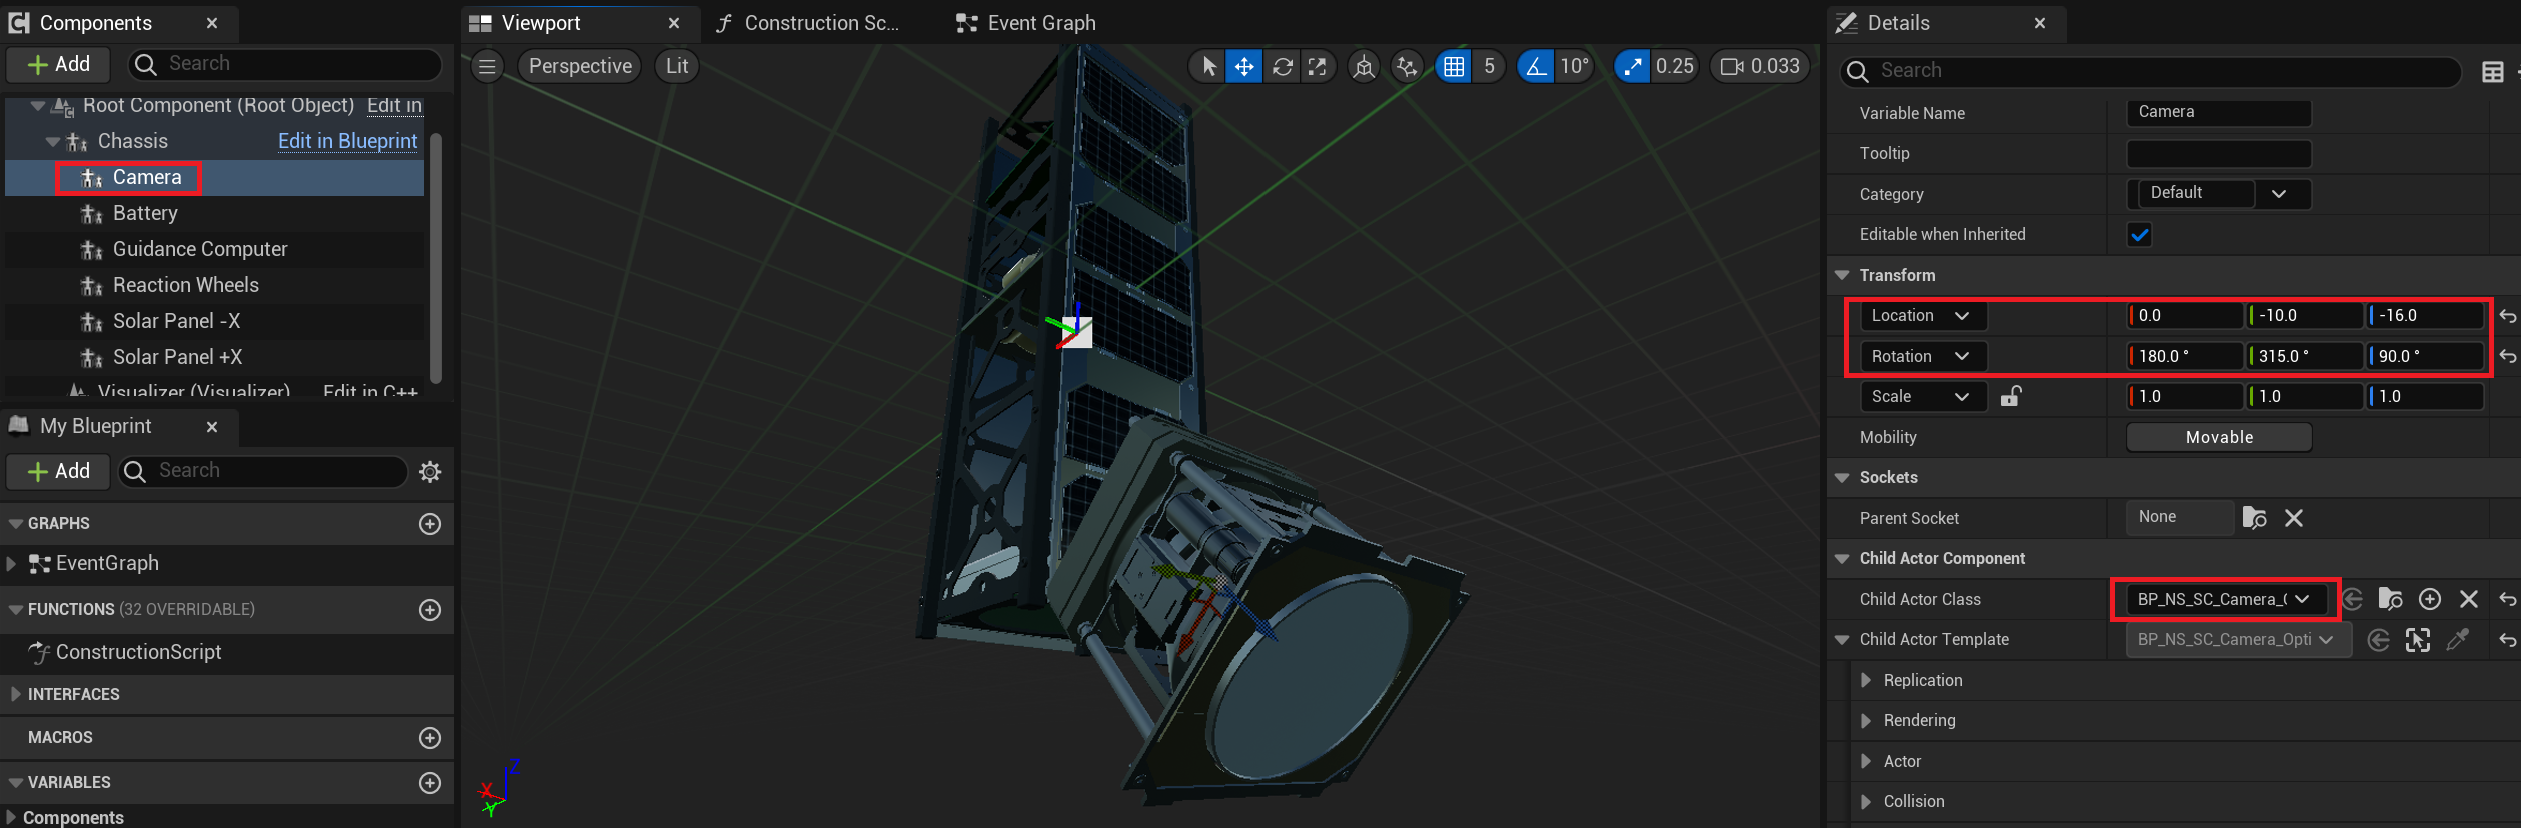Click the Movable mobility button

[x=2218, y=437]
